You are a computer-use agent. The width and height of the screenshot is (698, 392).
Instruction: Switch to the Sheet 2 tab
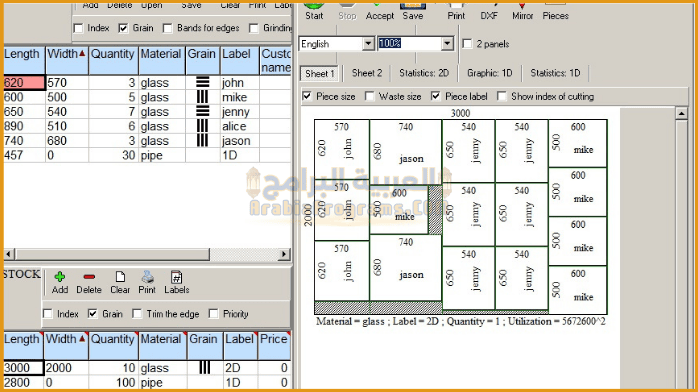[367, 73]
